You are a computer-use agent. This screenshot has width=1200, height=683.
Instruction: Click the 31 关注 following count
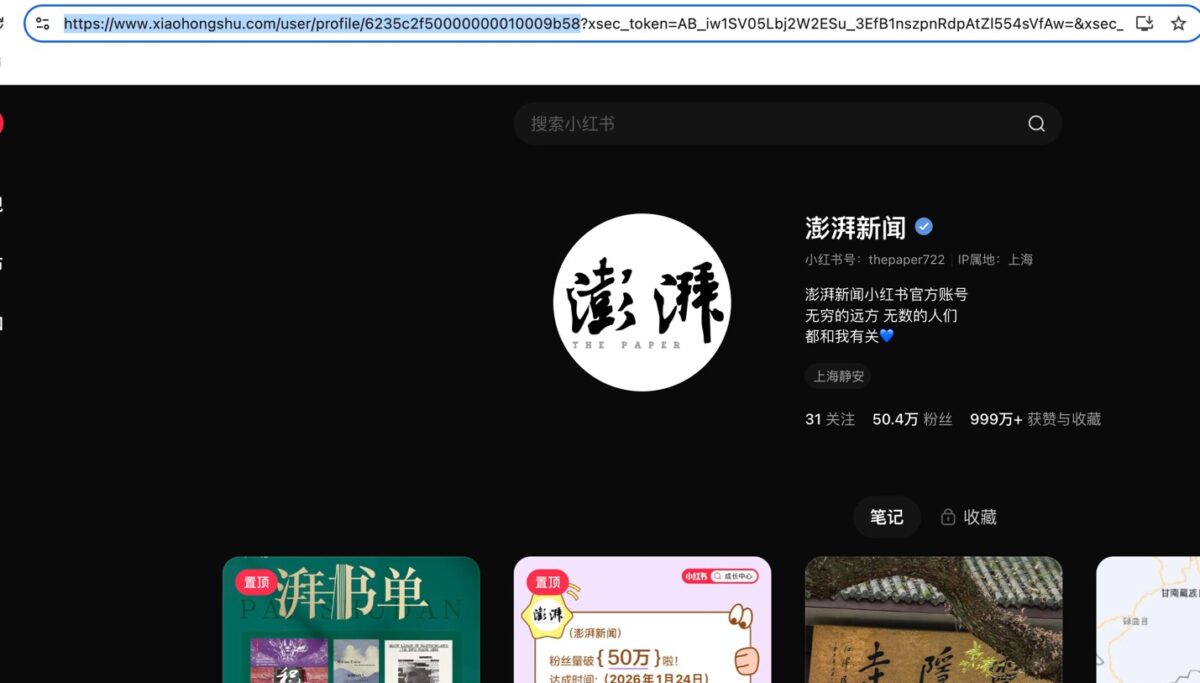pyautogui.click(x=830, y=419)
